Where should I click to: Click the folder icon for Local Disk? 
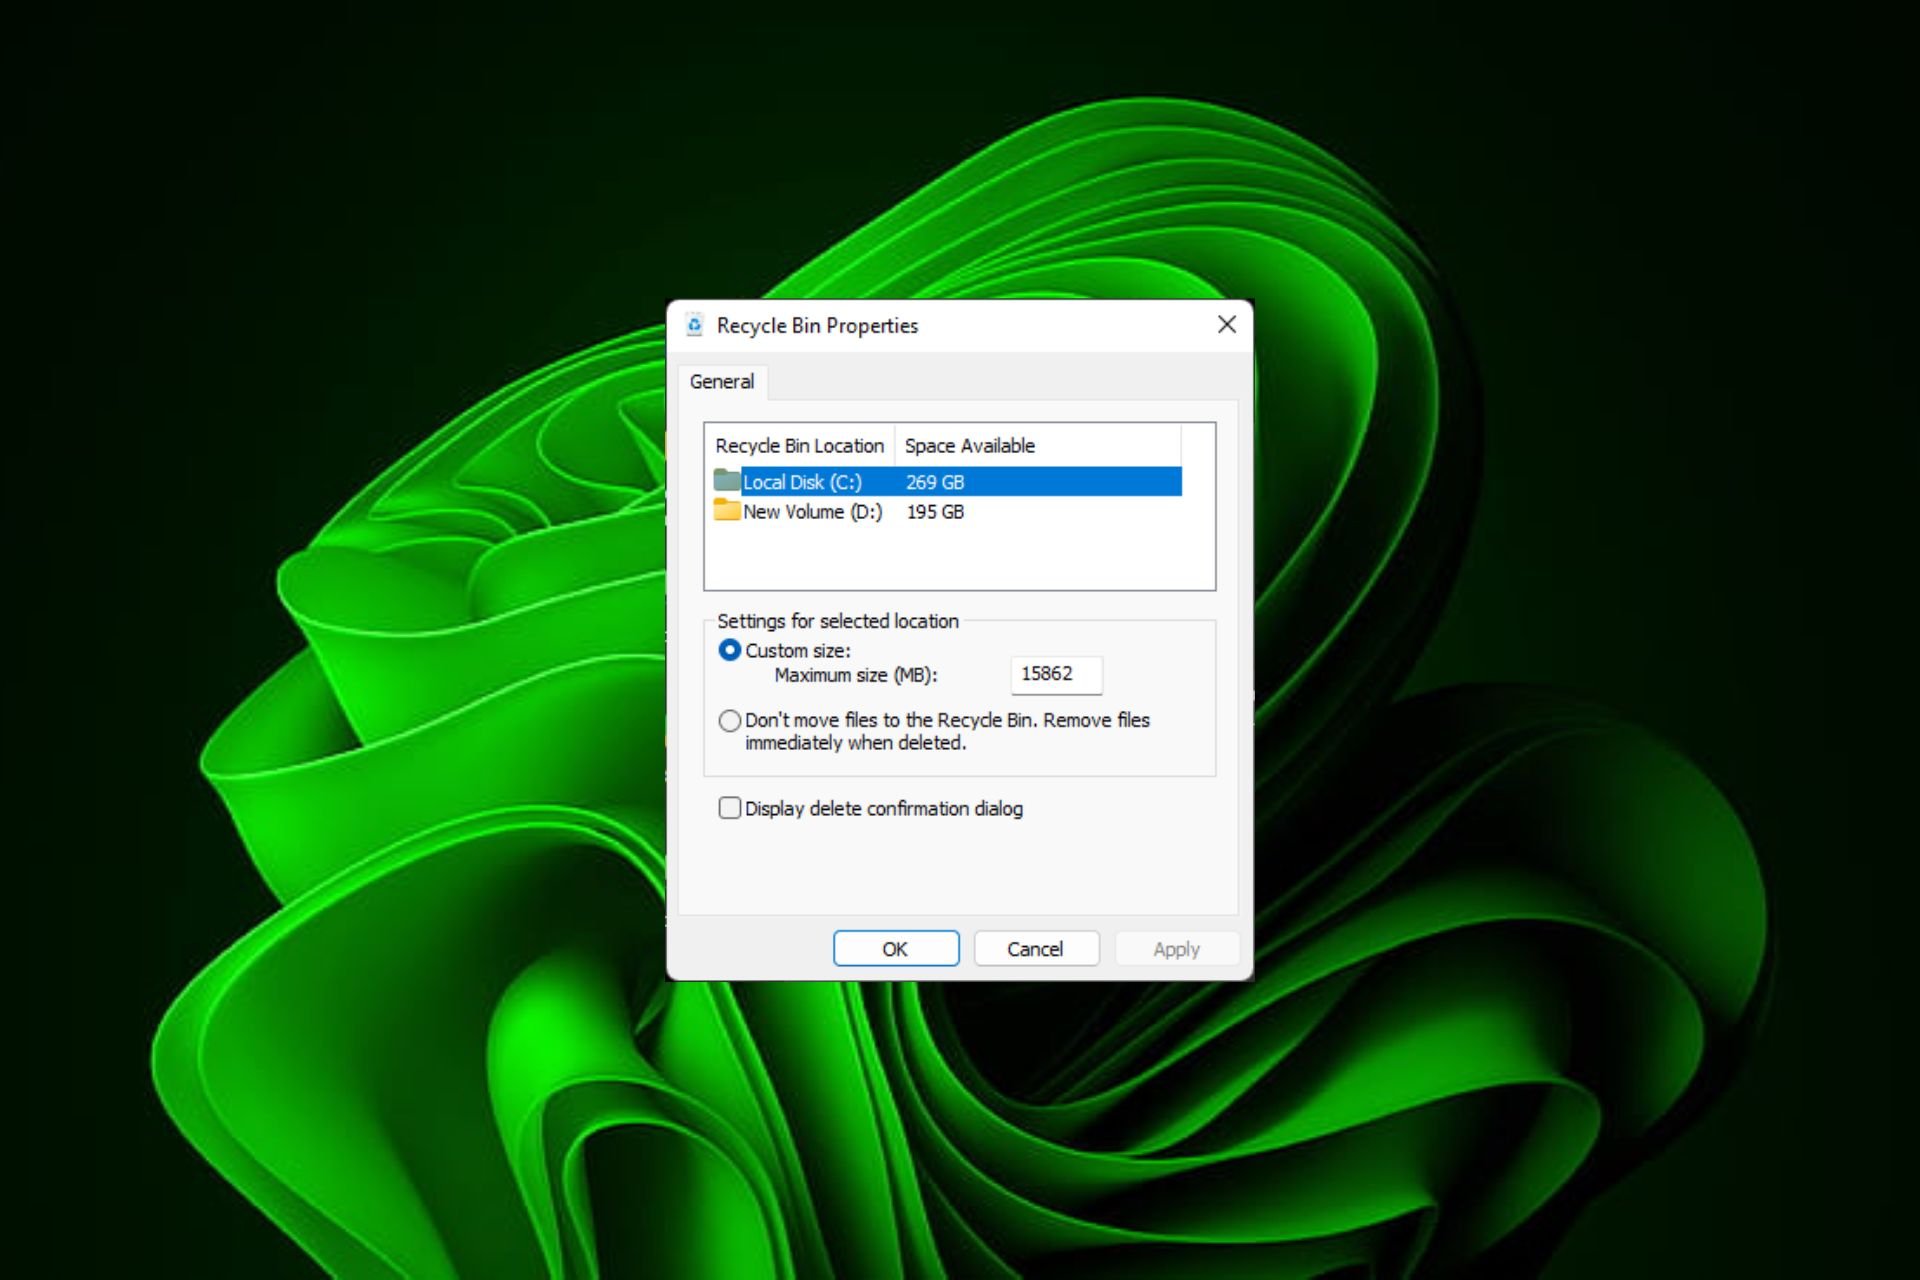(721, 479)
